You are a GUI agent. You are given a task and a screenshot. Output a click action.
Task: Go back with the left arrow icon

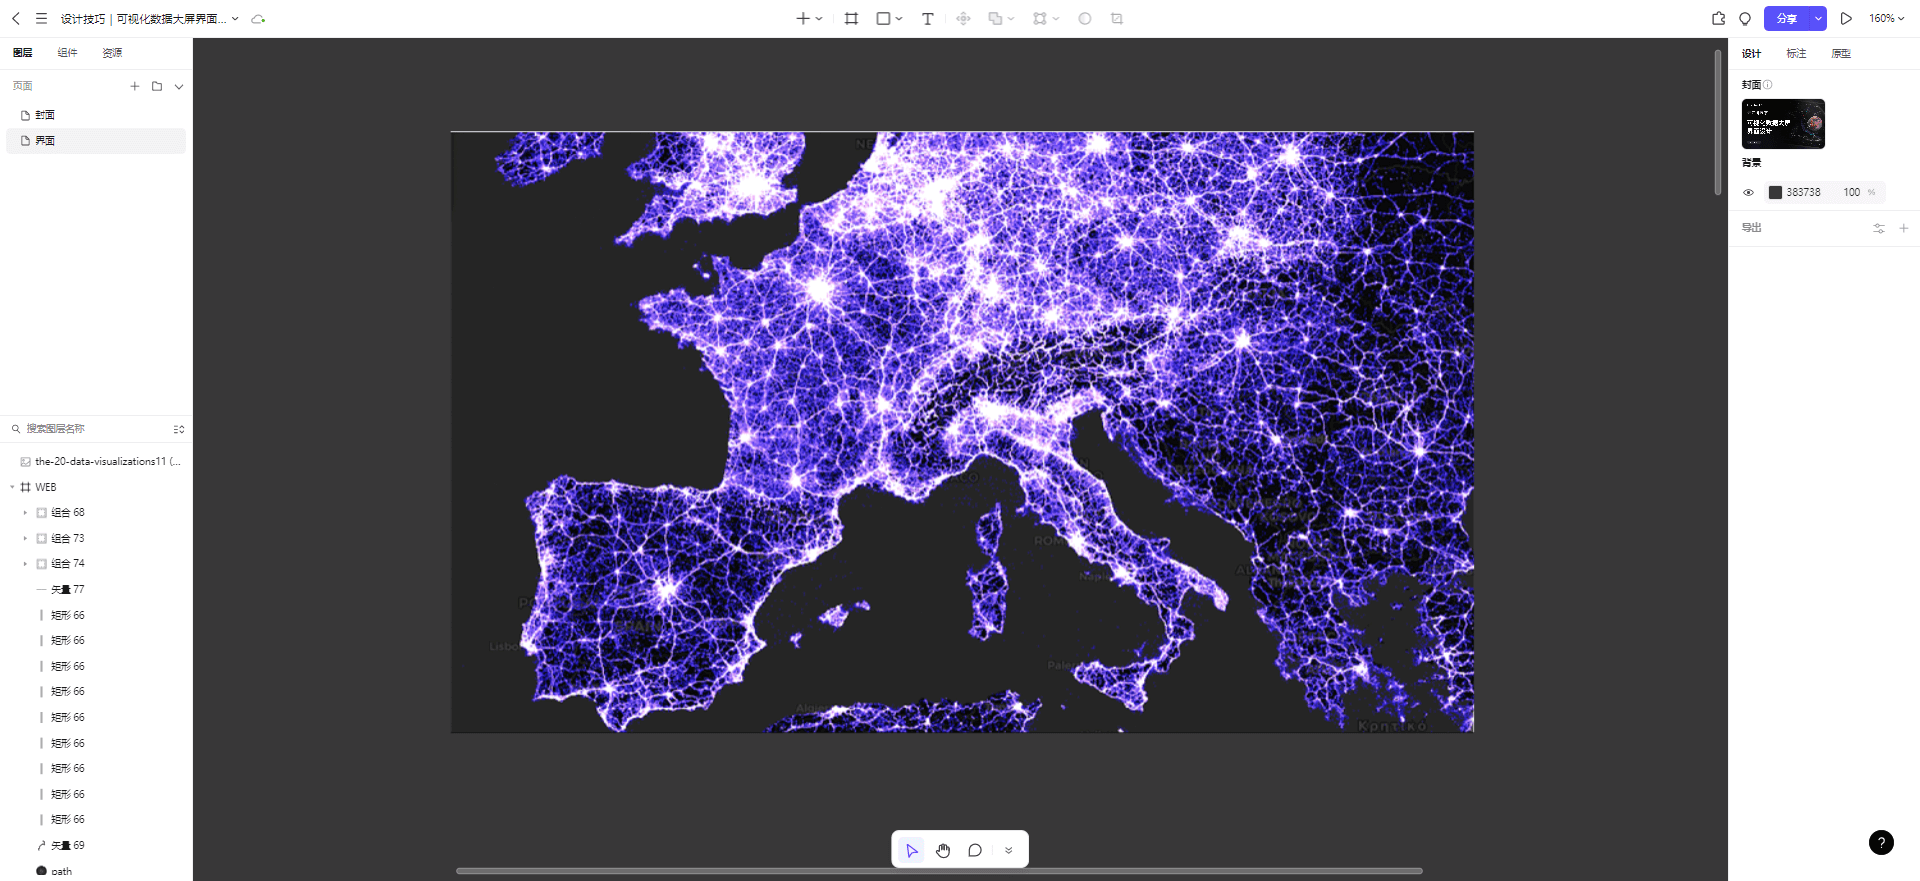coord(16,18)
